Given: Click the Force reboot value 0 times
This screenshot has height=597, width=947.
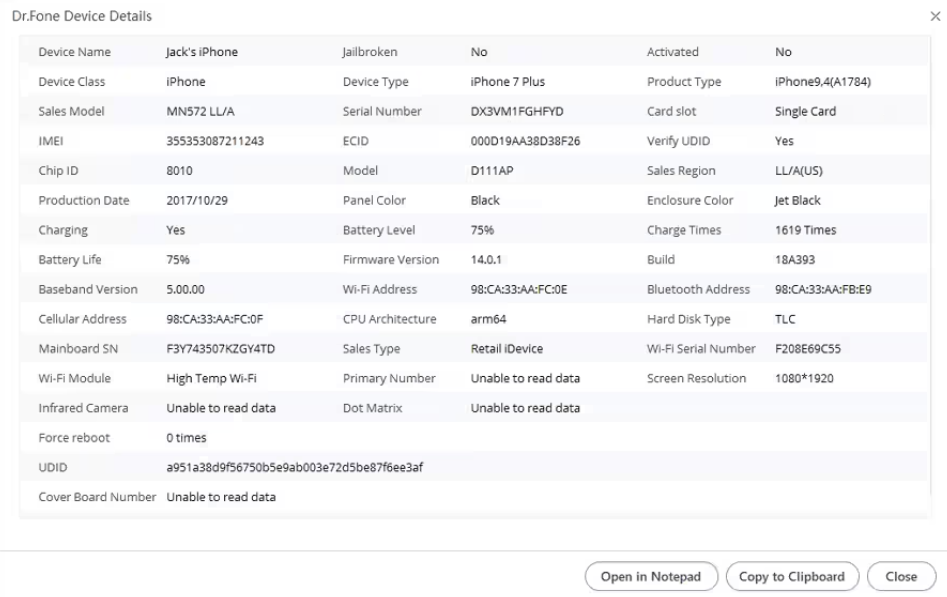Looking at the screenshot, I should coord(186,437).
